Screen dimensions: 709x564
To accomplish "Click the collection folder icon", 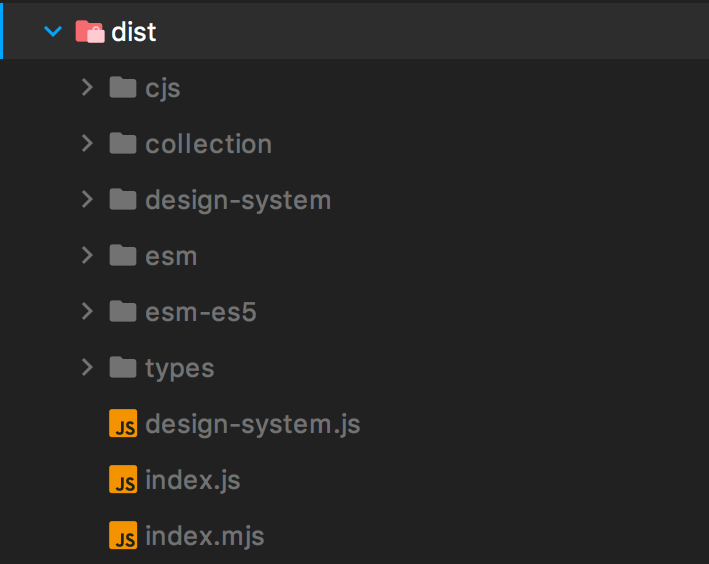I will 123,143.
